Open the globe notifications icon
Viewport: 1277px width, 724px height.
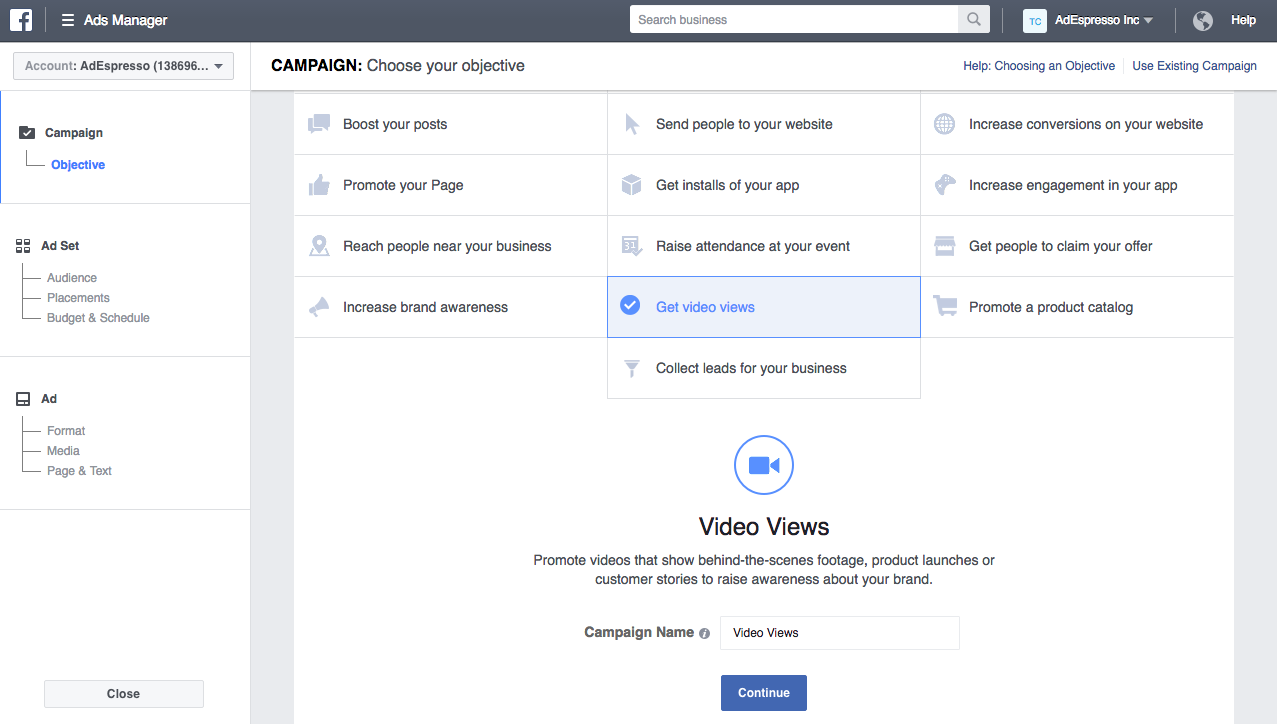[x=1203, y=20]
